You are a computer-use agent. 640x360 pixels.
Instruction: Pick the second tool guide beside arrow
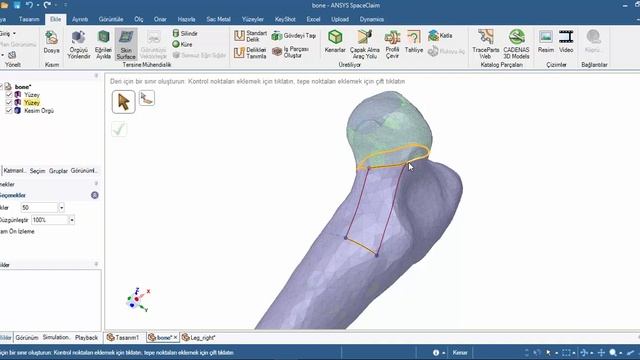147,98
